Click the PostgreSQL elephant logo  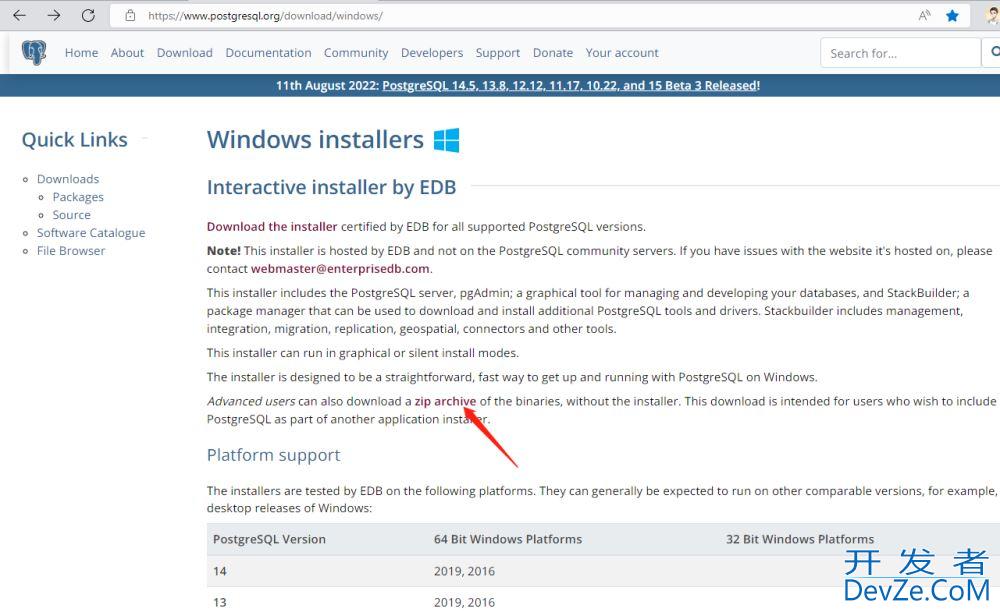34,52
